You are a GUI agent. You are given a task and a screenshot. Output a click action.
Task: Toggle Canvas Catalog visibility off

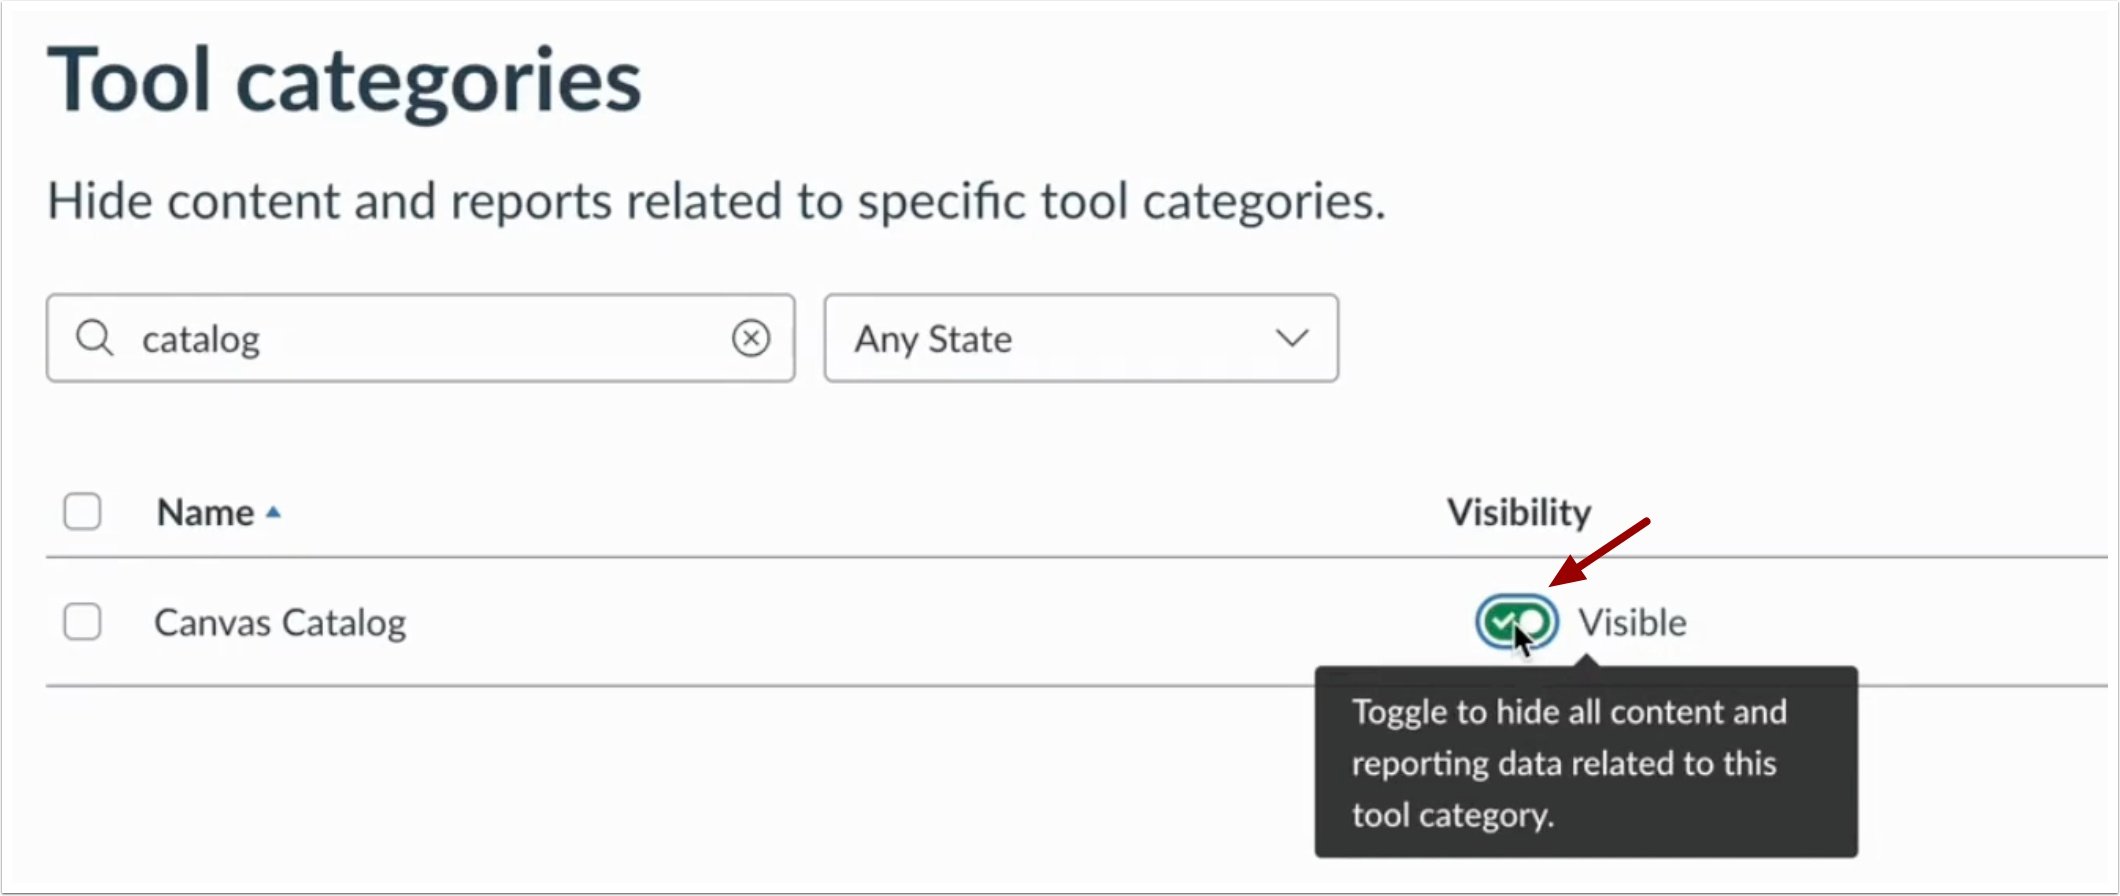point(1517,621)
